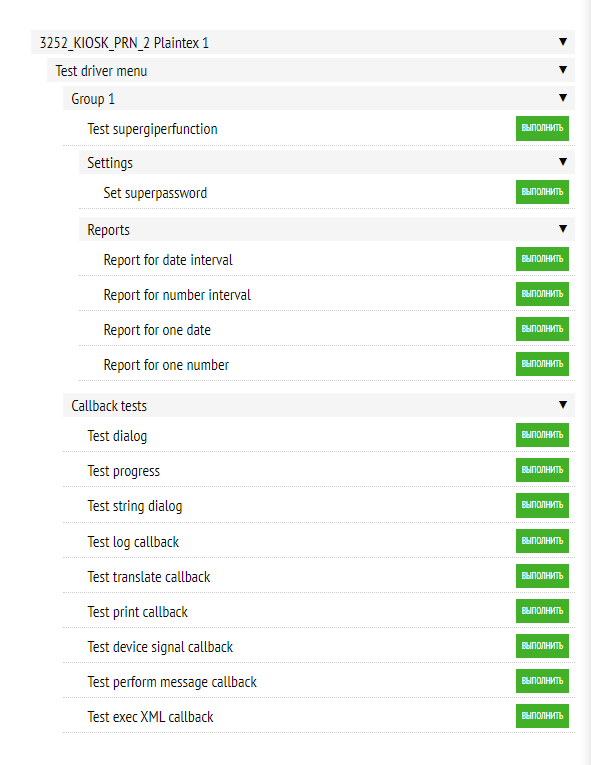
Task: Execute Test log callback button
Action: (542, 541)
